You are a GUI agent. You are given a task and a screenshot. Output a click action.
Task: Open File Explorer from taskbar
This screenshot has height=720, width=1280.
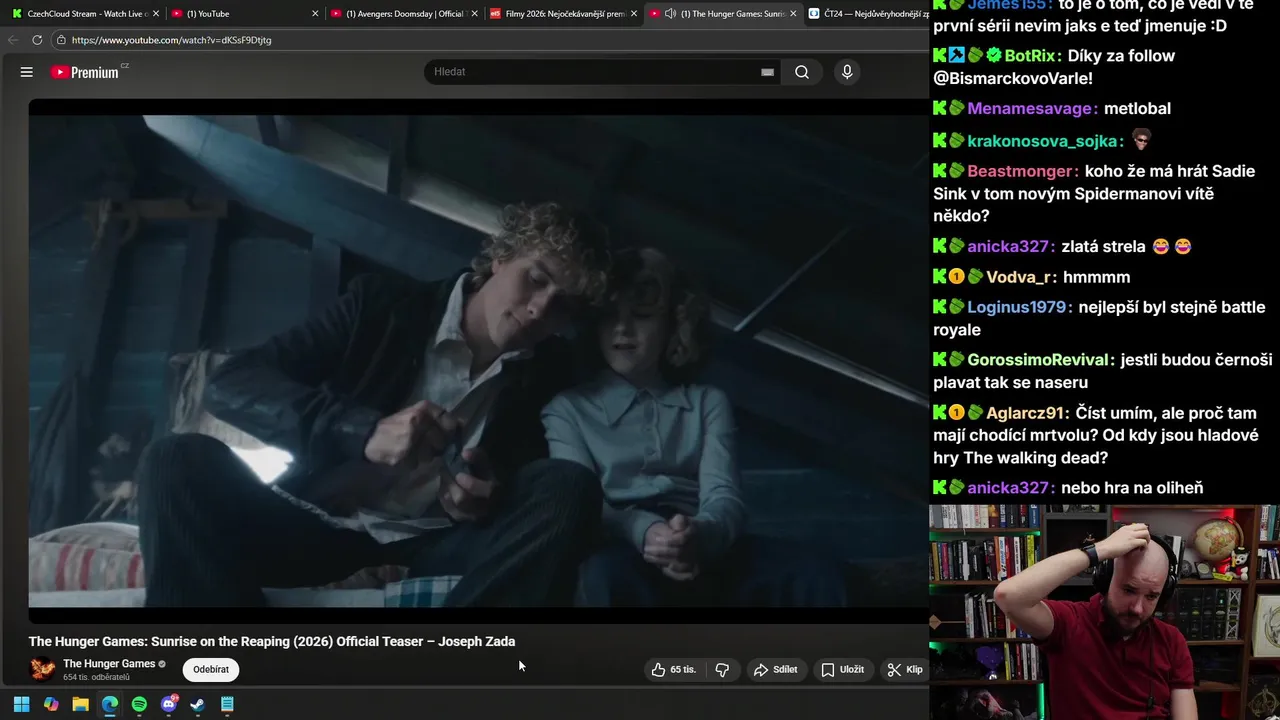click(80, 704)
